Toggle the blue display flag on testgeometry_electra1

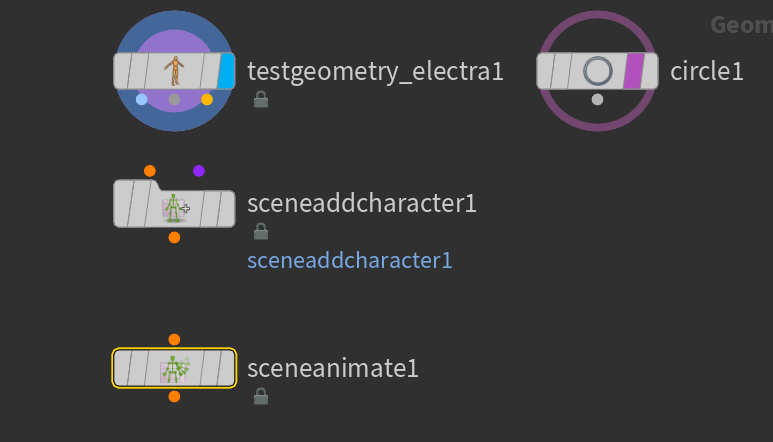(226, 71)
